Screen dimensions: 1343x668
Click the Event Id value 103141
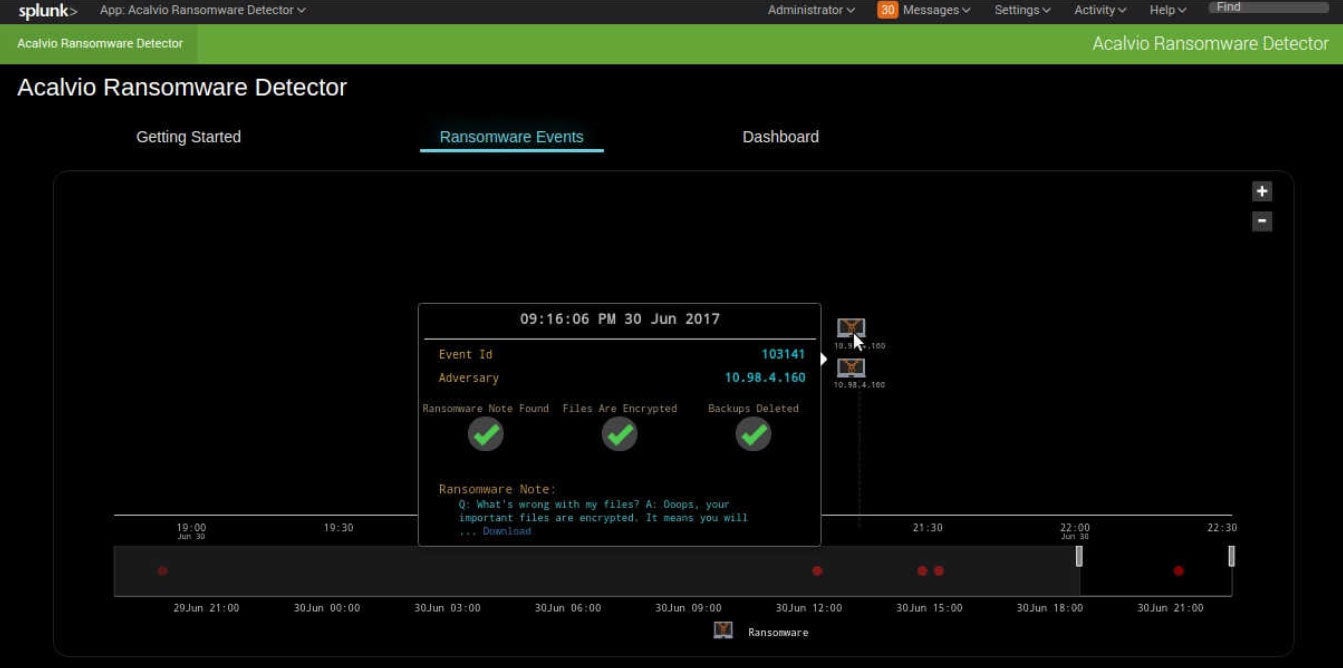783,354
